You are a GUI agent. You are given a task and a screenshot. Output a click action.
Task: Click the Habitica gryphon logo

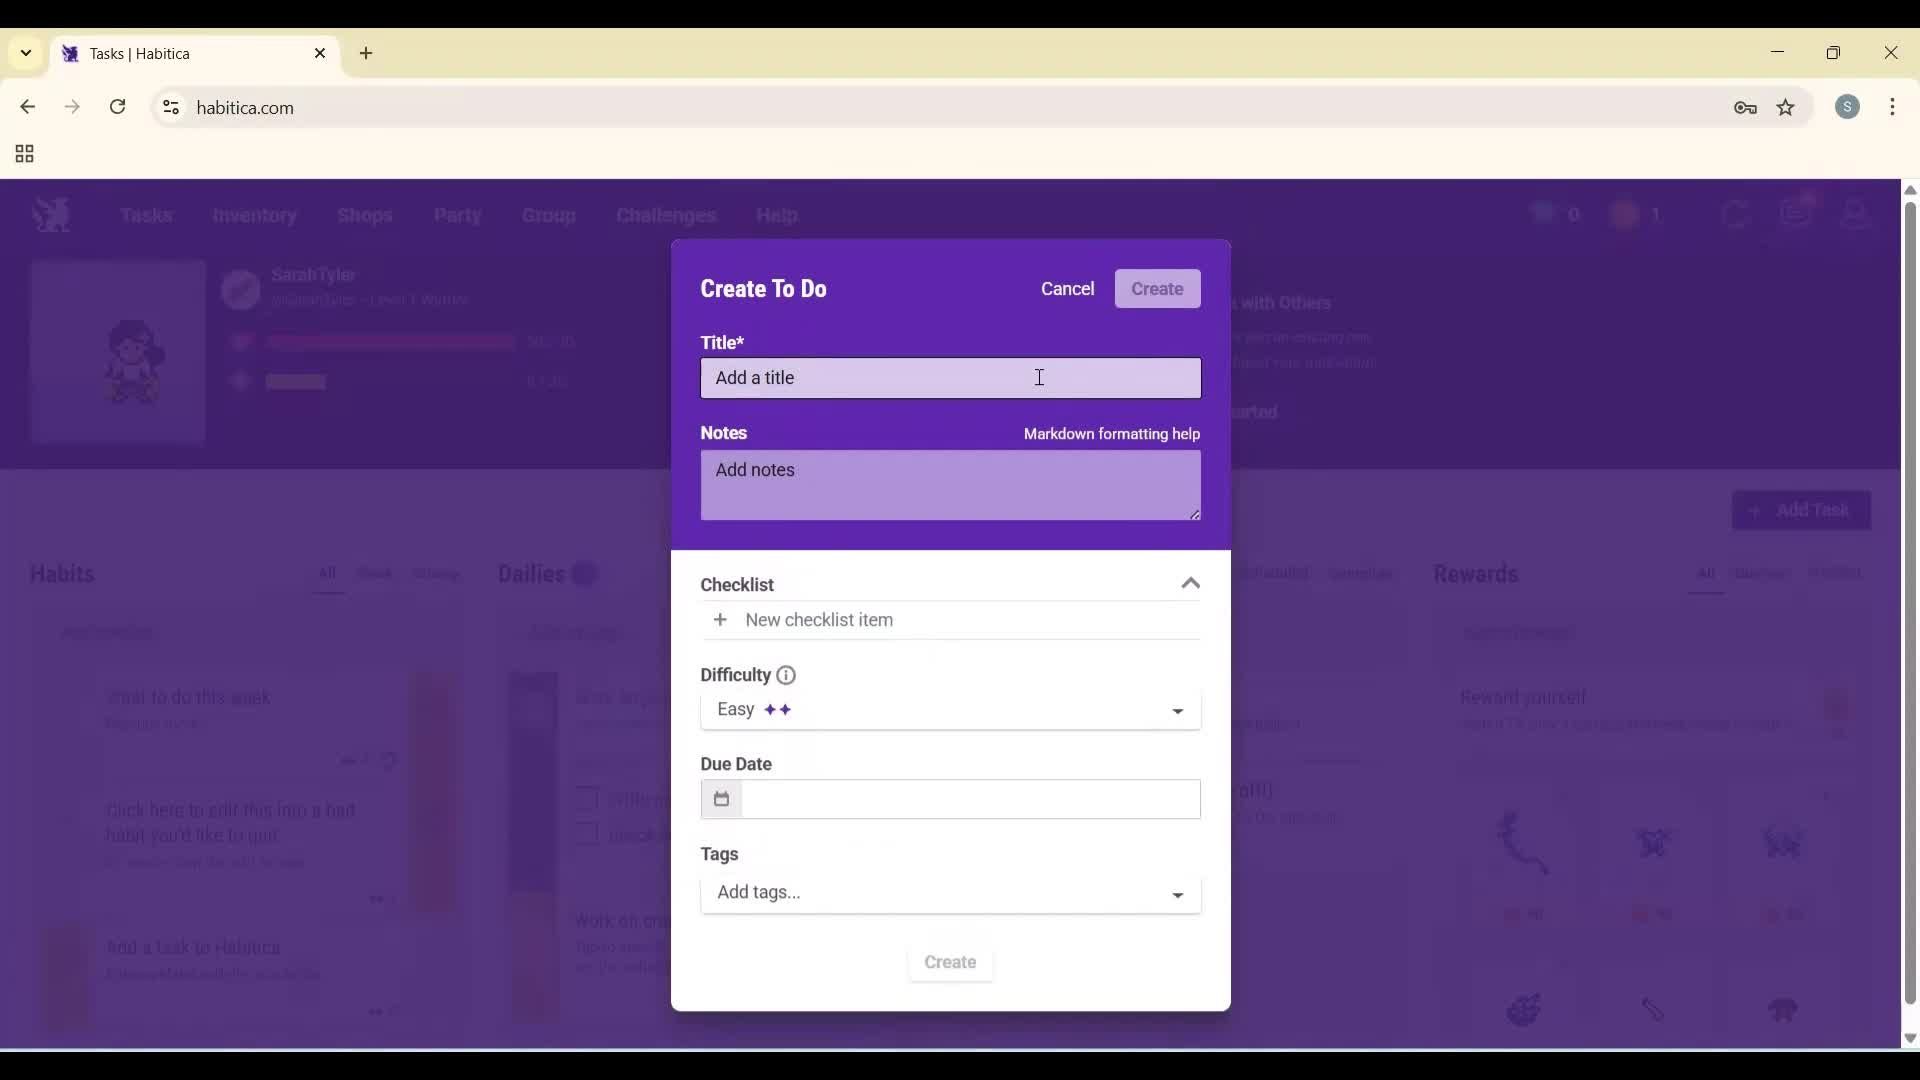(x=51, y=215)
